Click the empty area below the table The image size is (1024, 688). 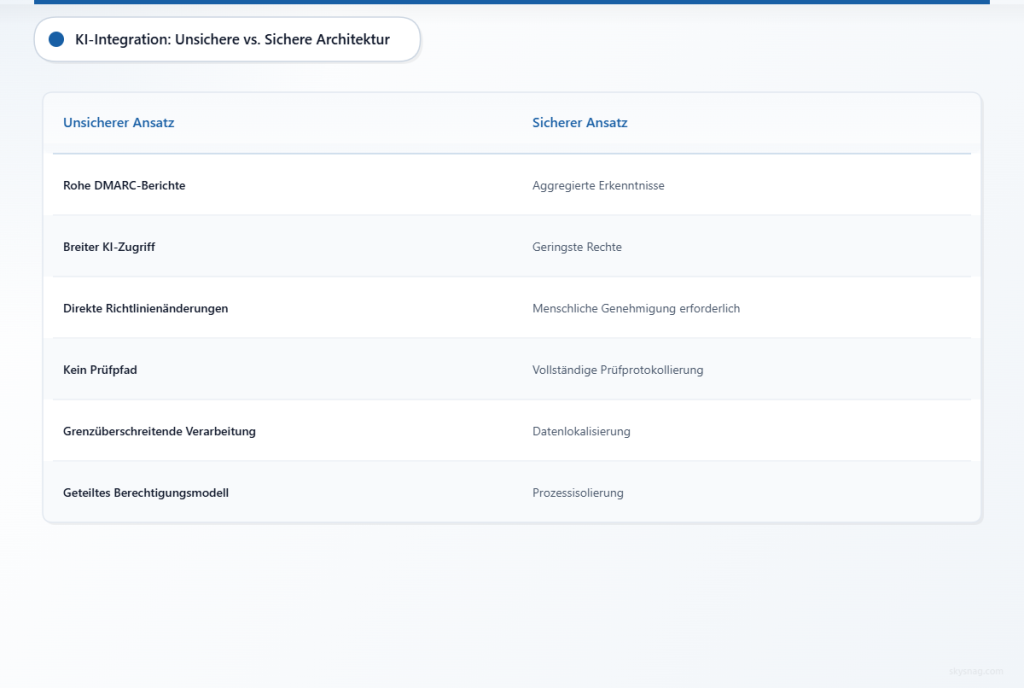pyautogui.click(x=512, y=601)
